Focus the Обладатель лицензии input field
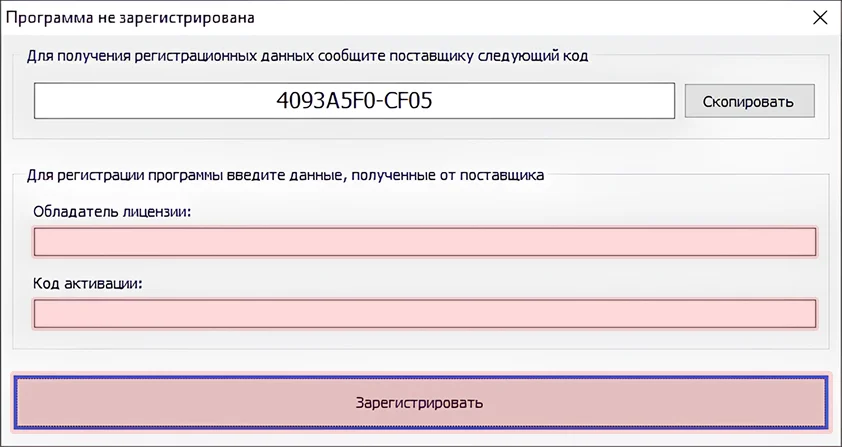 pyautogui.click(x=425, y=242)
